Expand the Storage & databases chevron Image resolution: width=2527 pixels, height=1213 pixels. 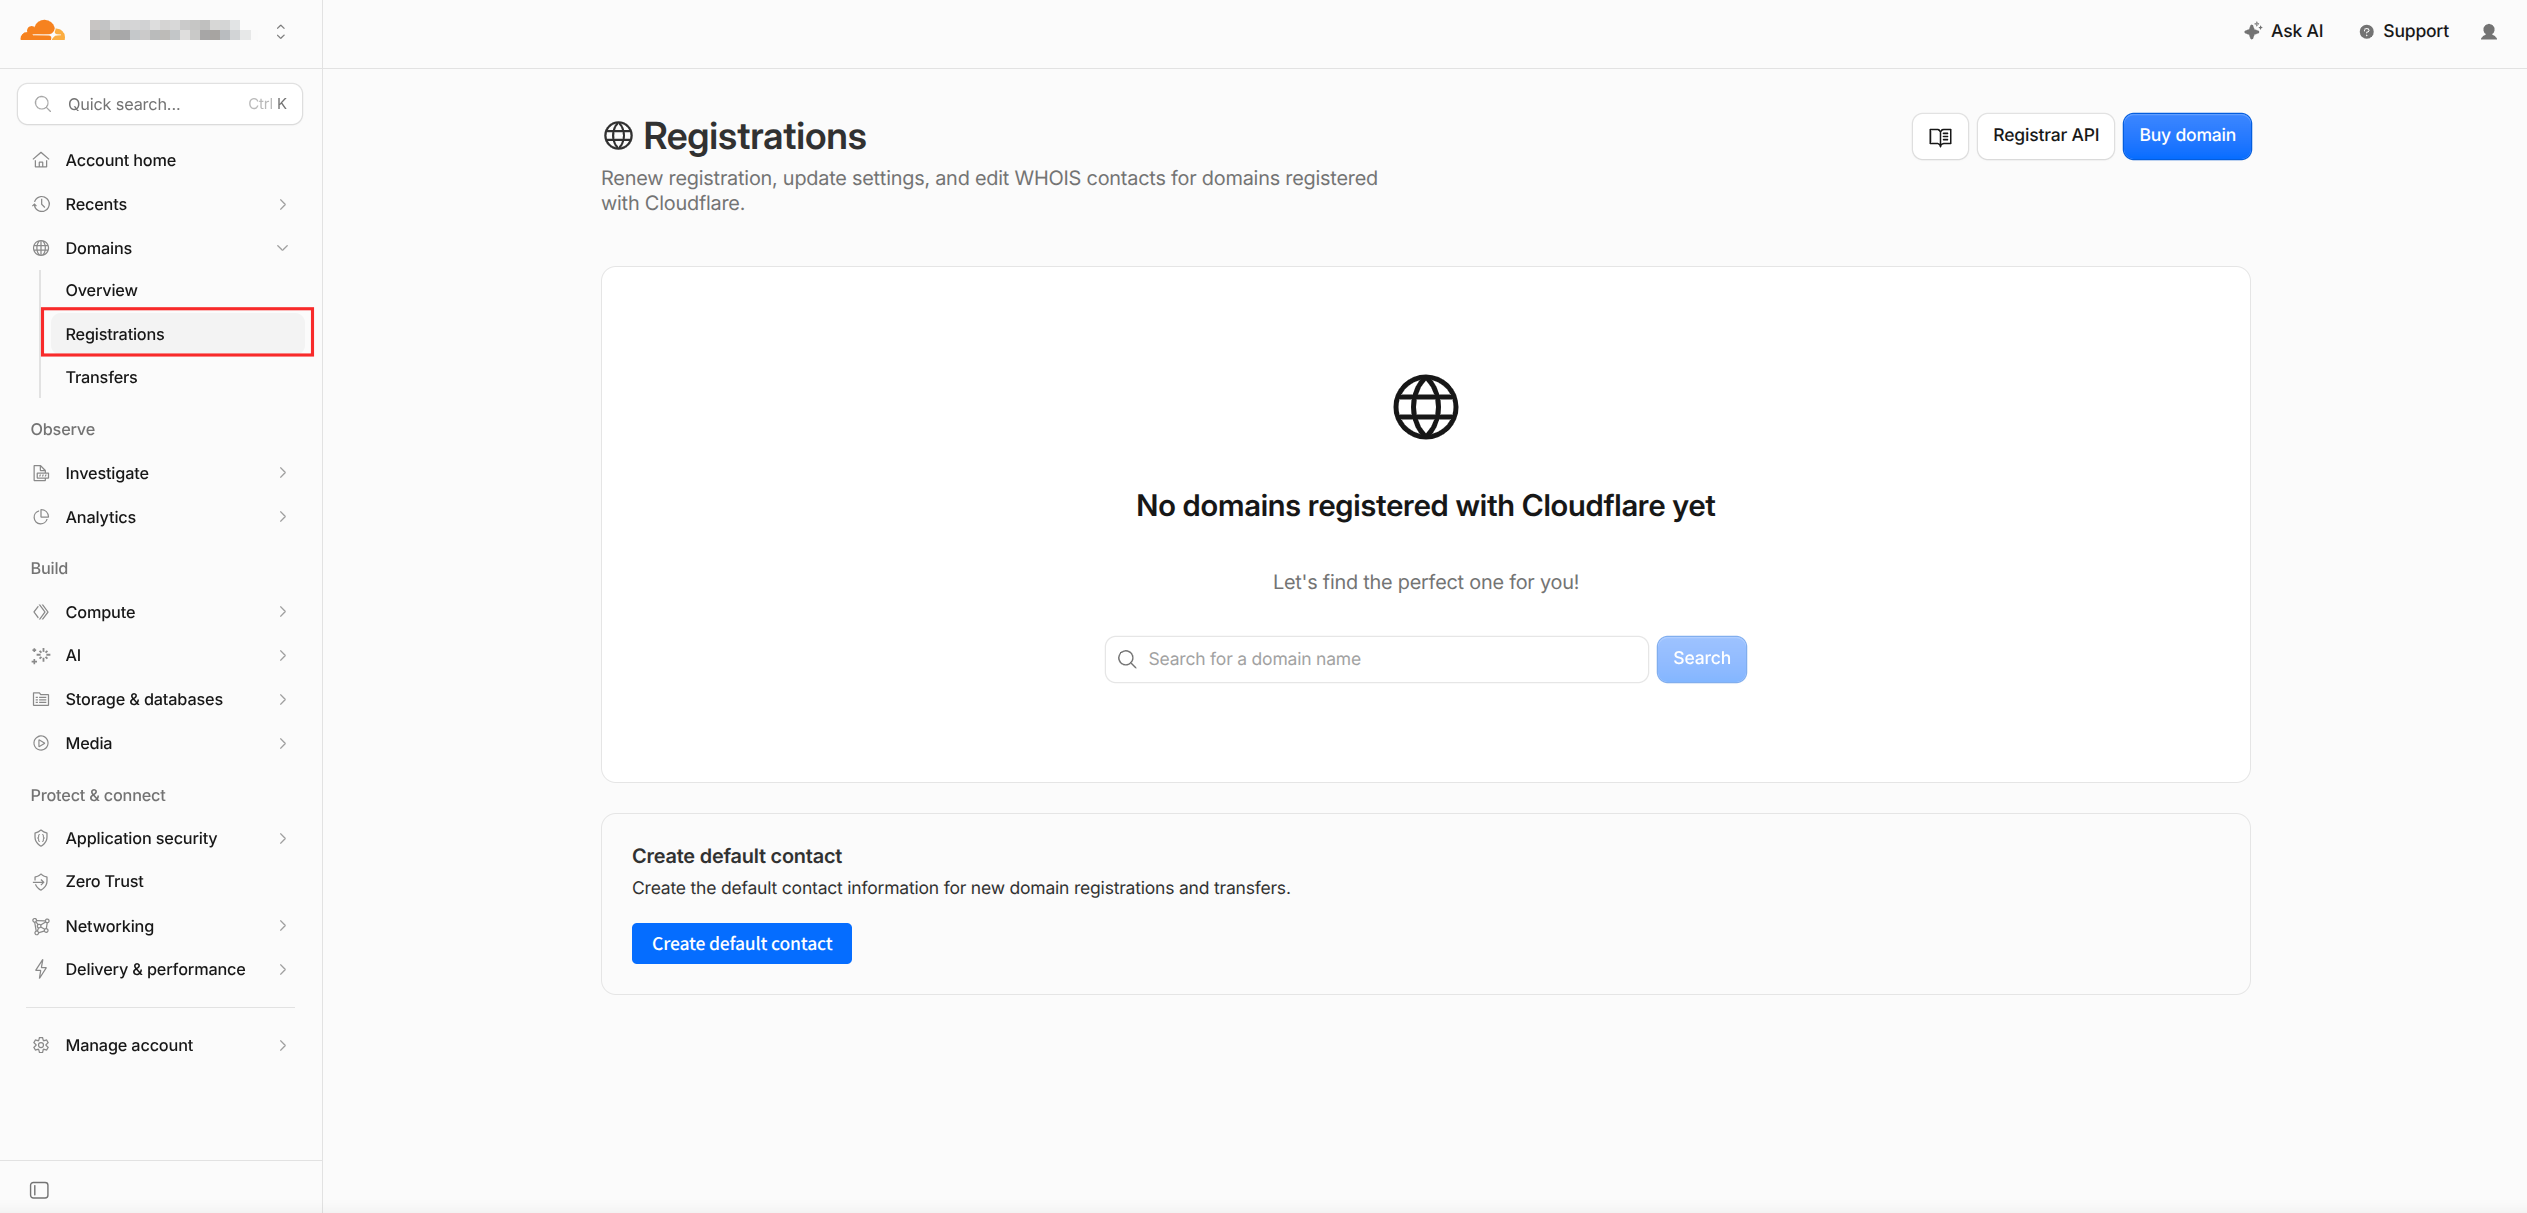coord(283,699)
